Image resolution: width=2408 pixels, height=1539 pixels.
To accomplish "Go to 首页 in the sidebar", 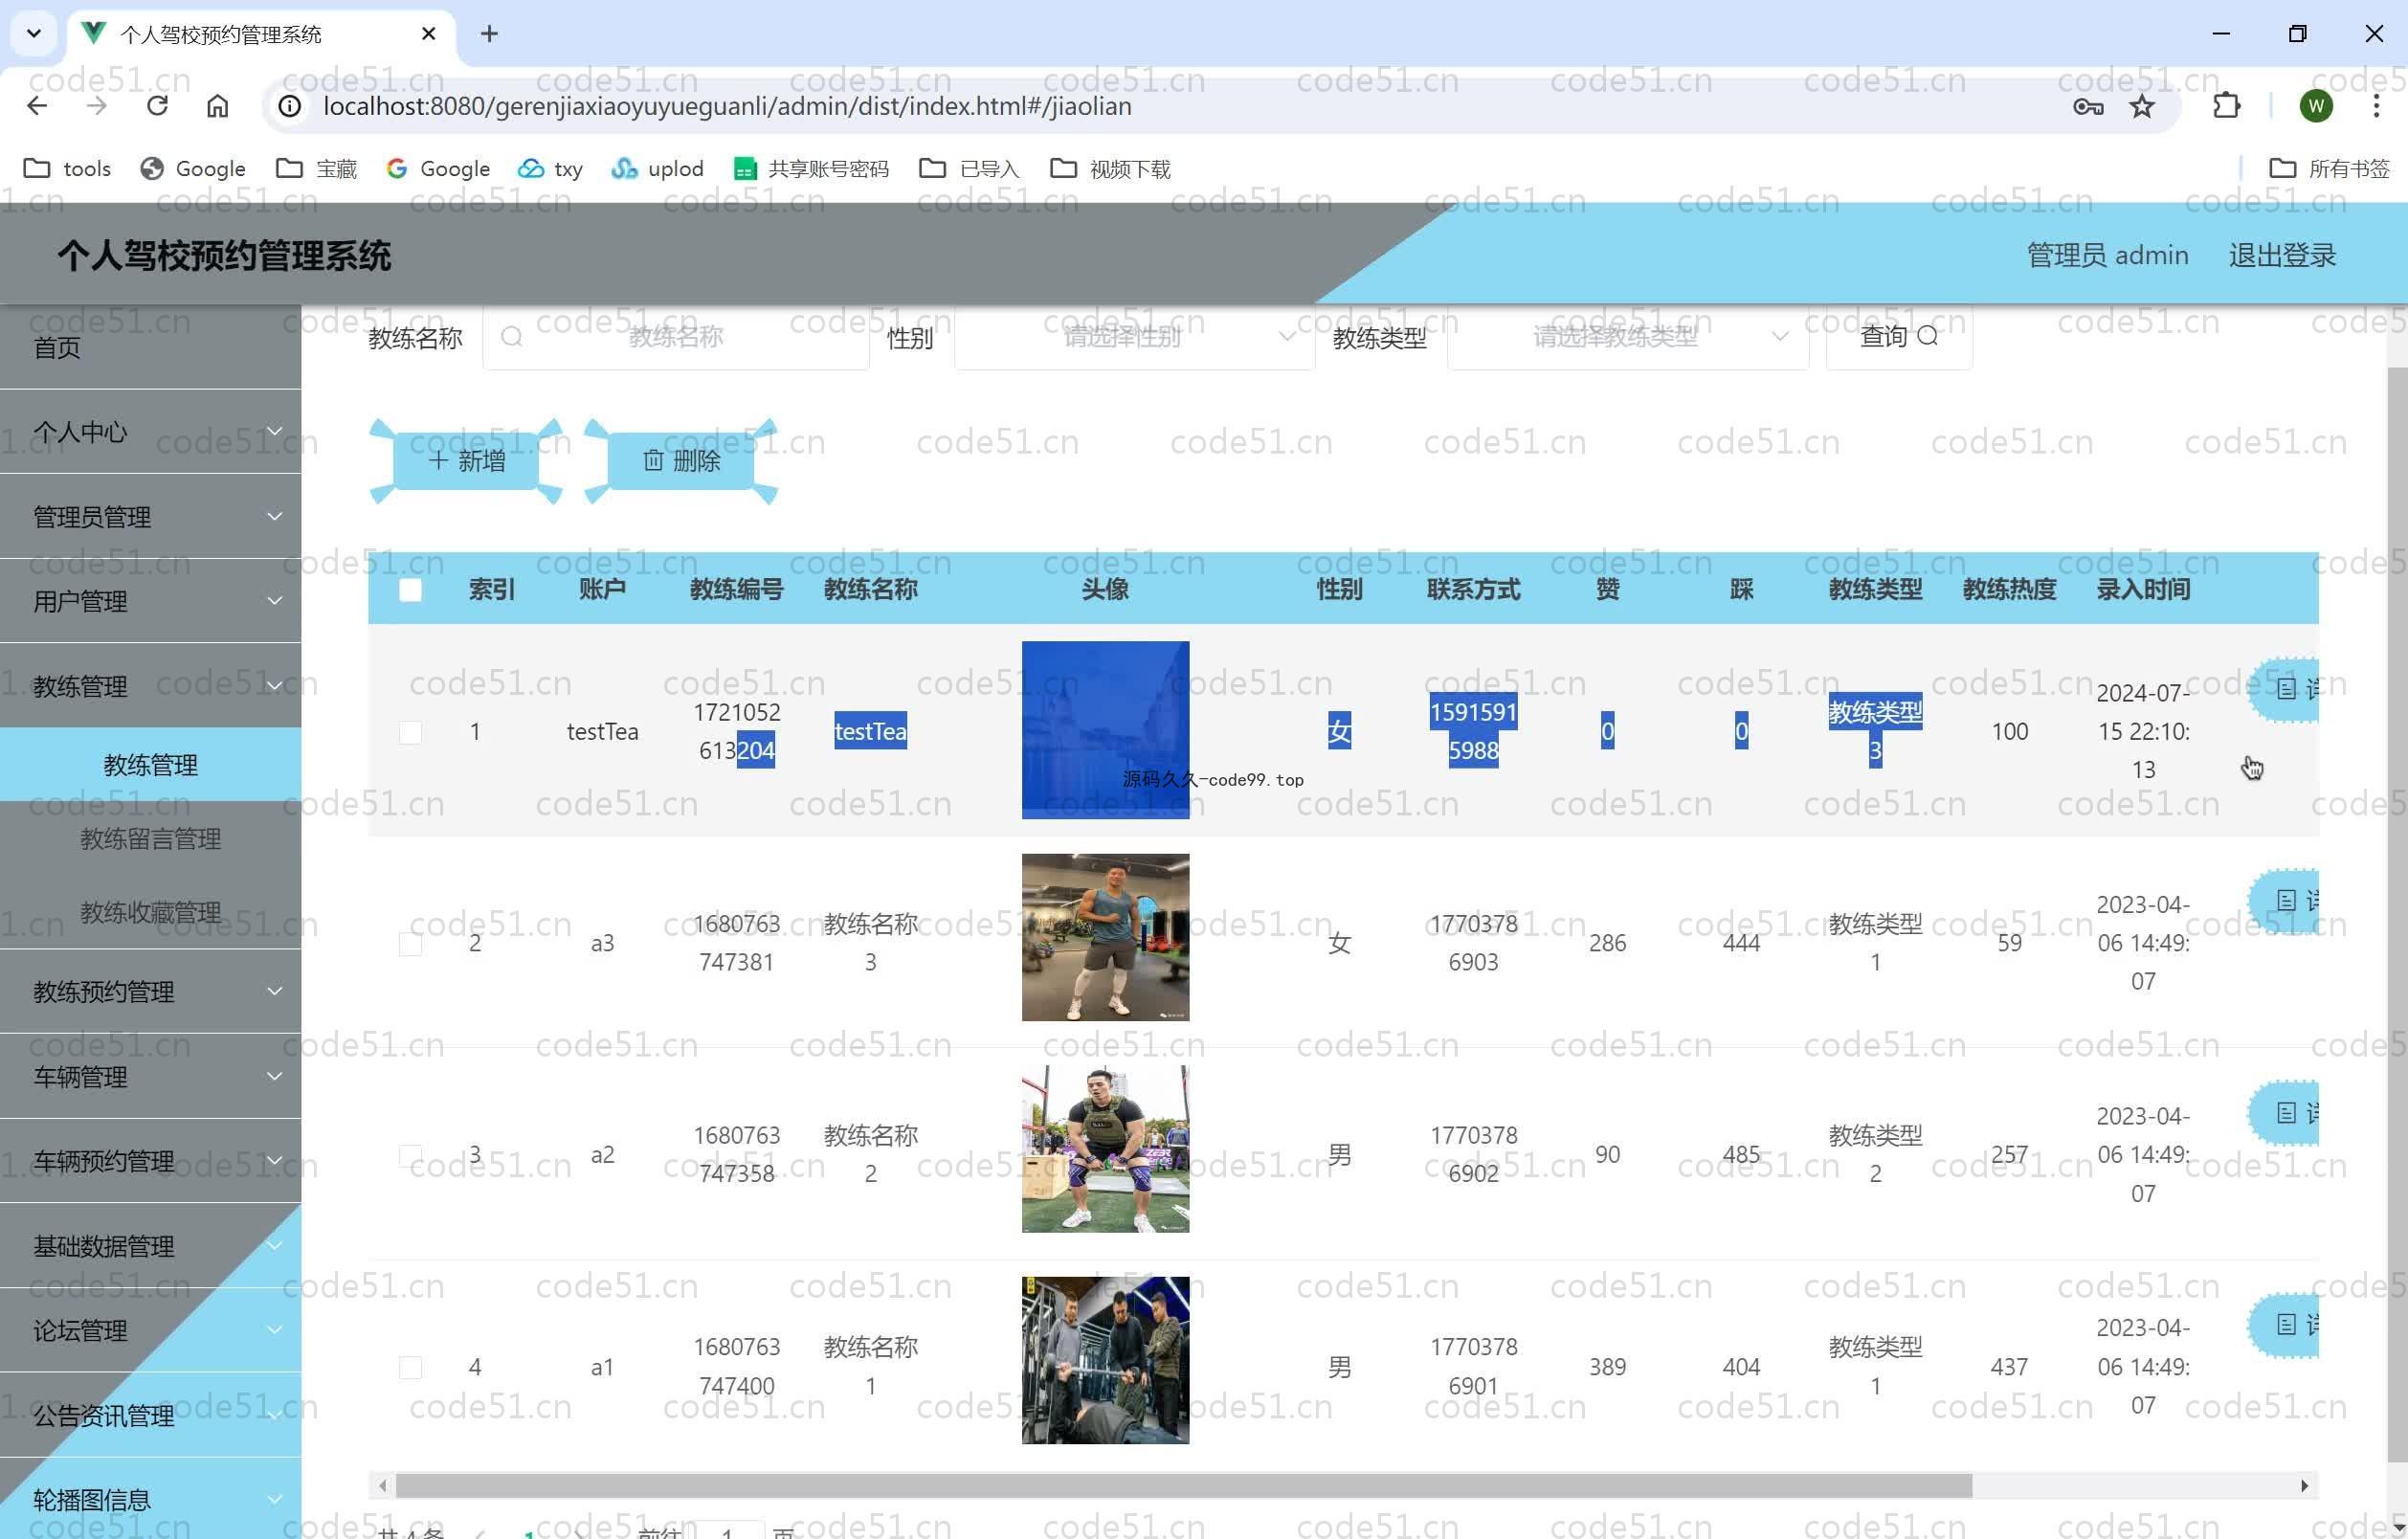I will click(x=150, y=347).
